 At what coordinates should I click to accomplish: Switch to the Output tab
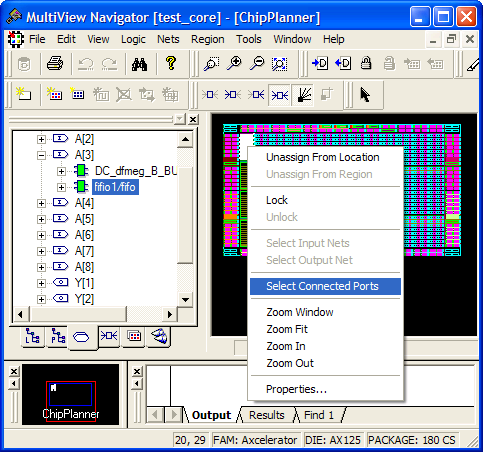(x=211, y=415)
